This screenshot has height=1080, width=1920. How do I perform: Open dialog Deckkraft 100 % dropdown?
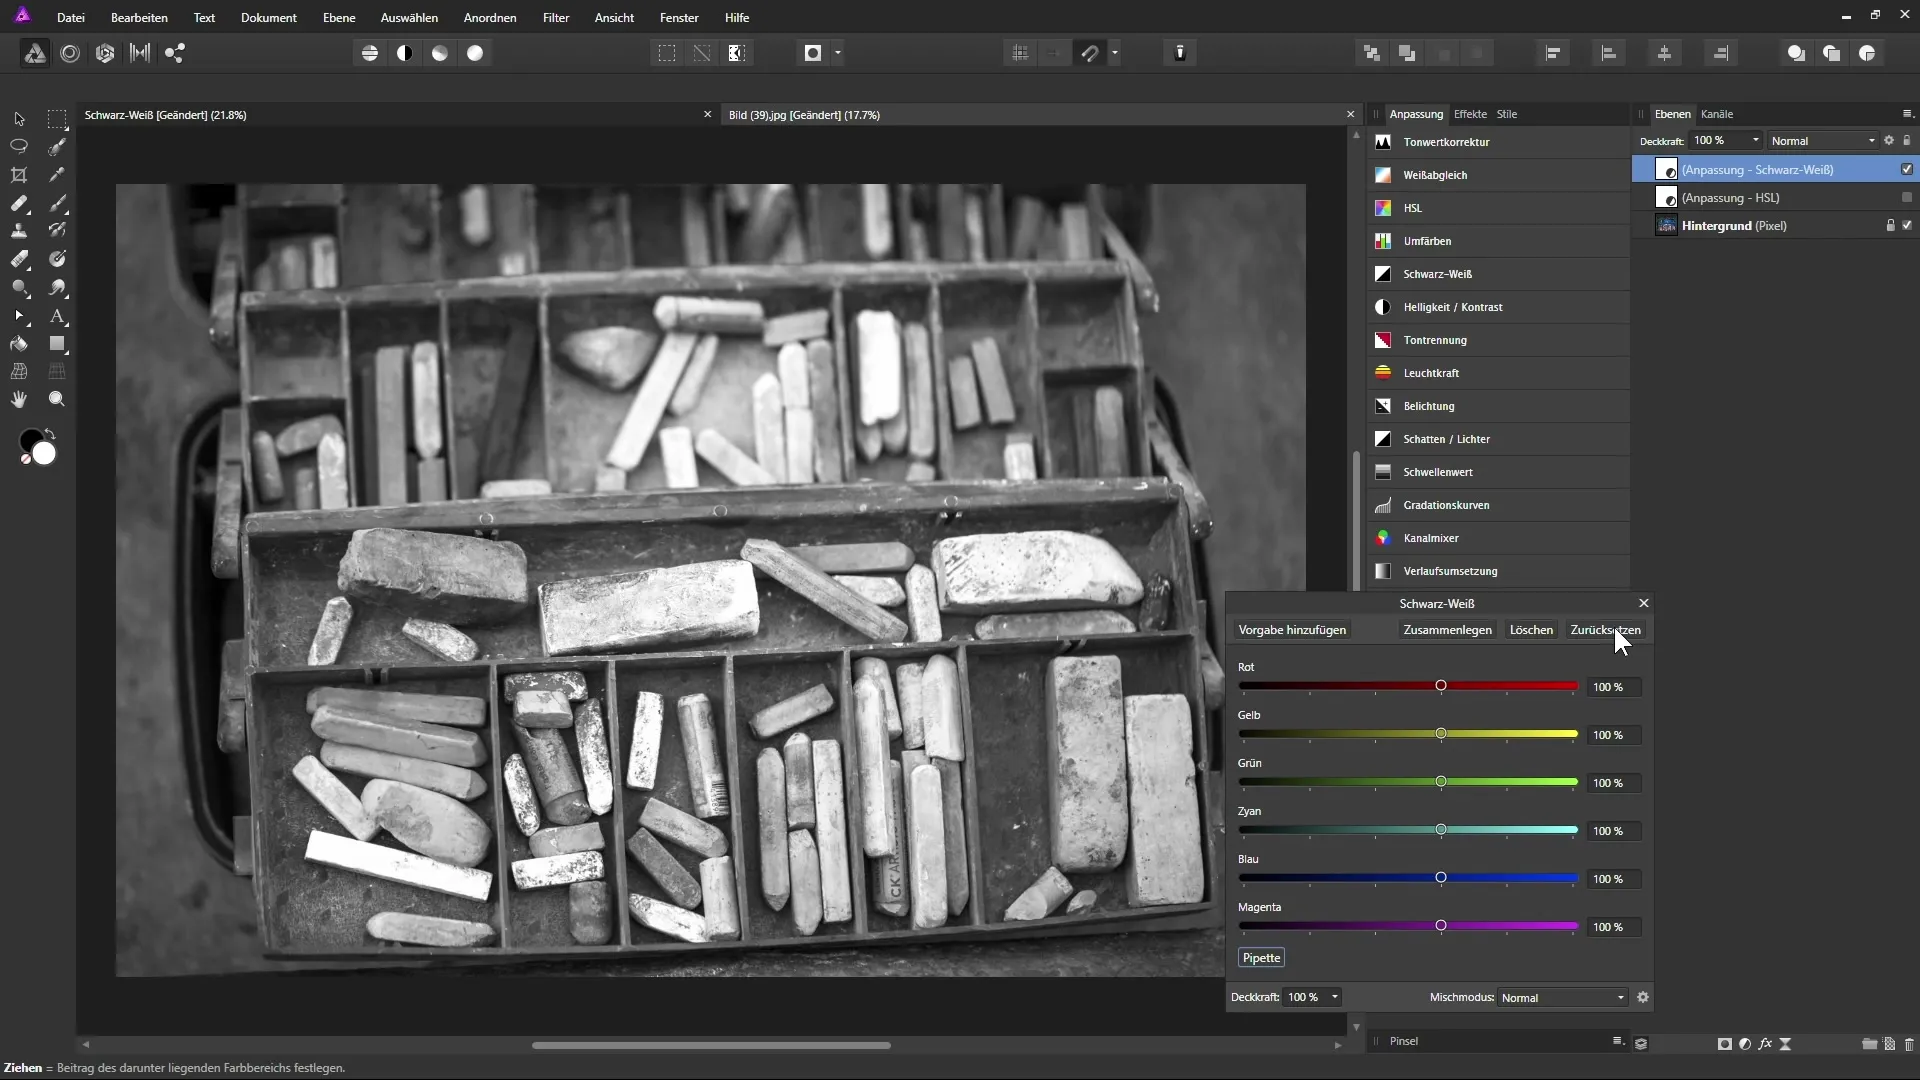click(1334, 998)
